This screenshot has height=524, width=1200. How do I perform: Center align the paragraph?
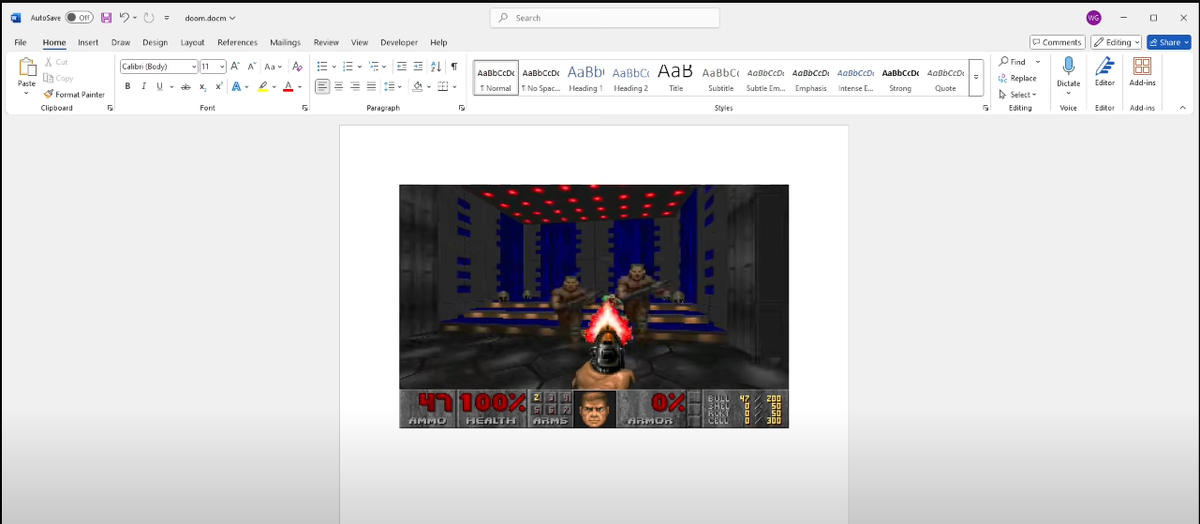click(x=339, y=86)
